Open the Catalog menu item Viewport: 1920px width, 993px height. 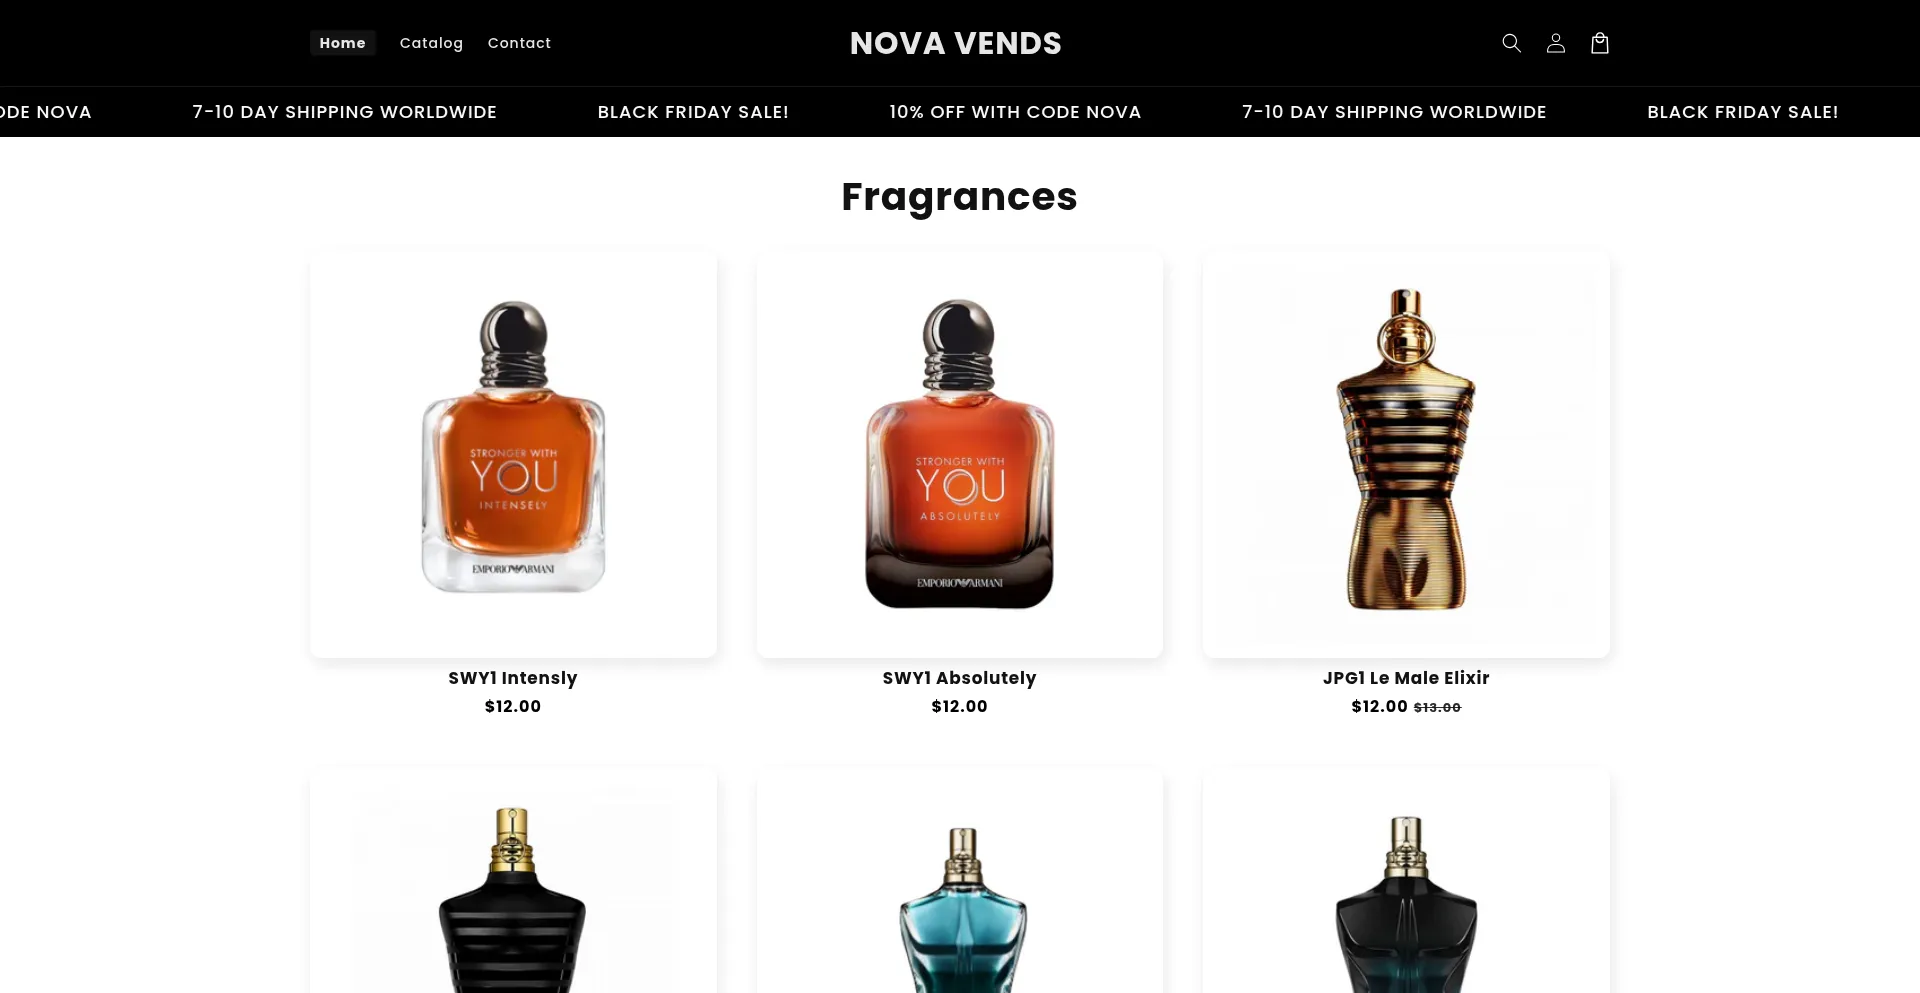coord(431,43)
